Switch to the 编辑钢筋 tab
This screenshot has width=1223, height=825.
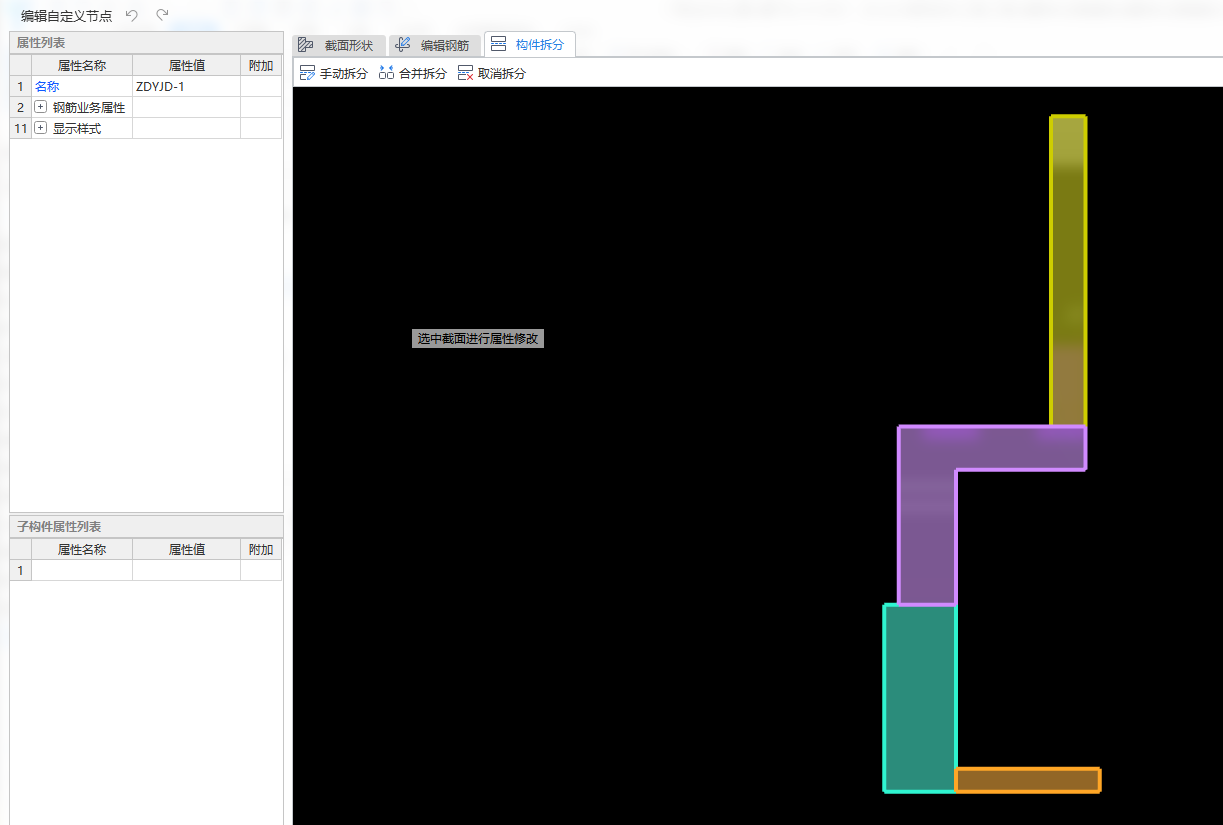[434, 45]
